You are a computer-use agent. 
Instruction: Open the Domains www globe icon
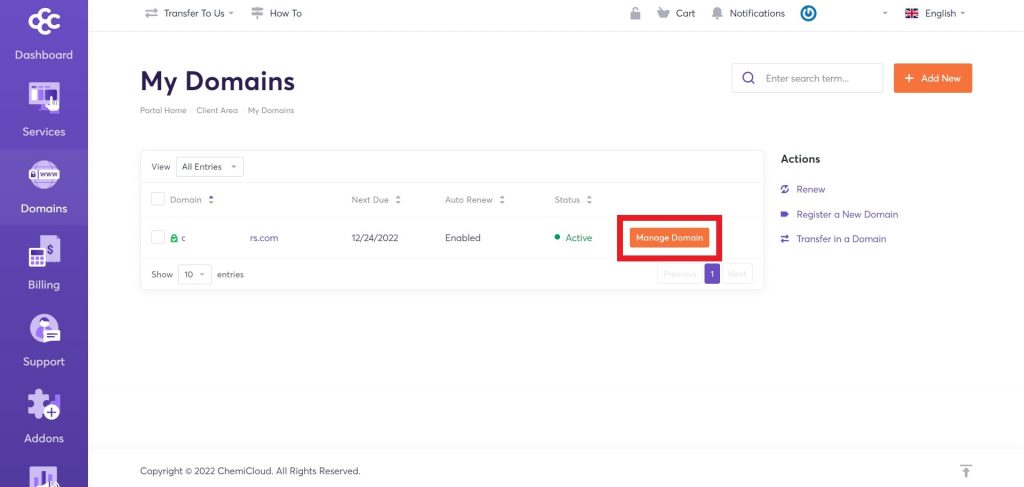pos(44,174)
